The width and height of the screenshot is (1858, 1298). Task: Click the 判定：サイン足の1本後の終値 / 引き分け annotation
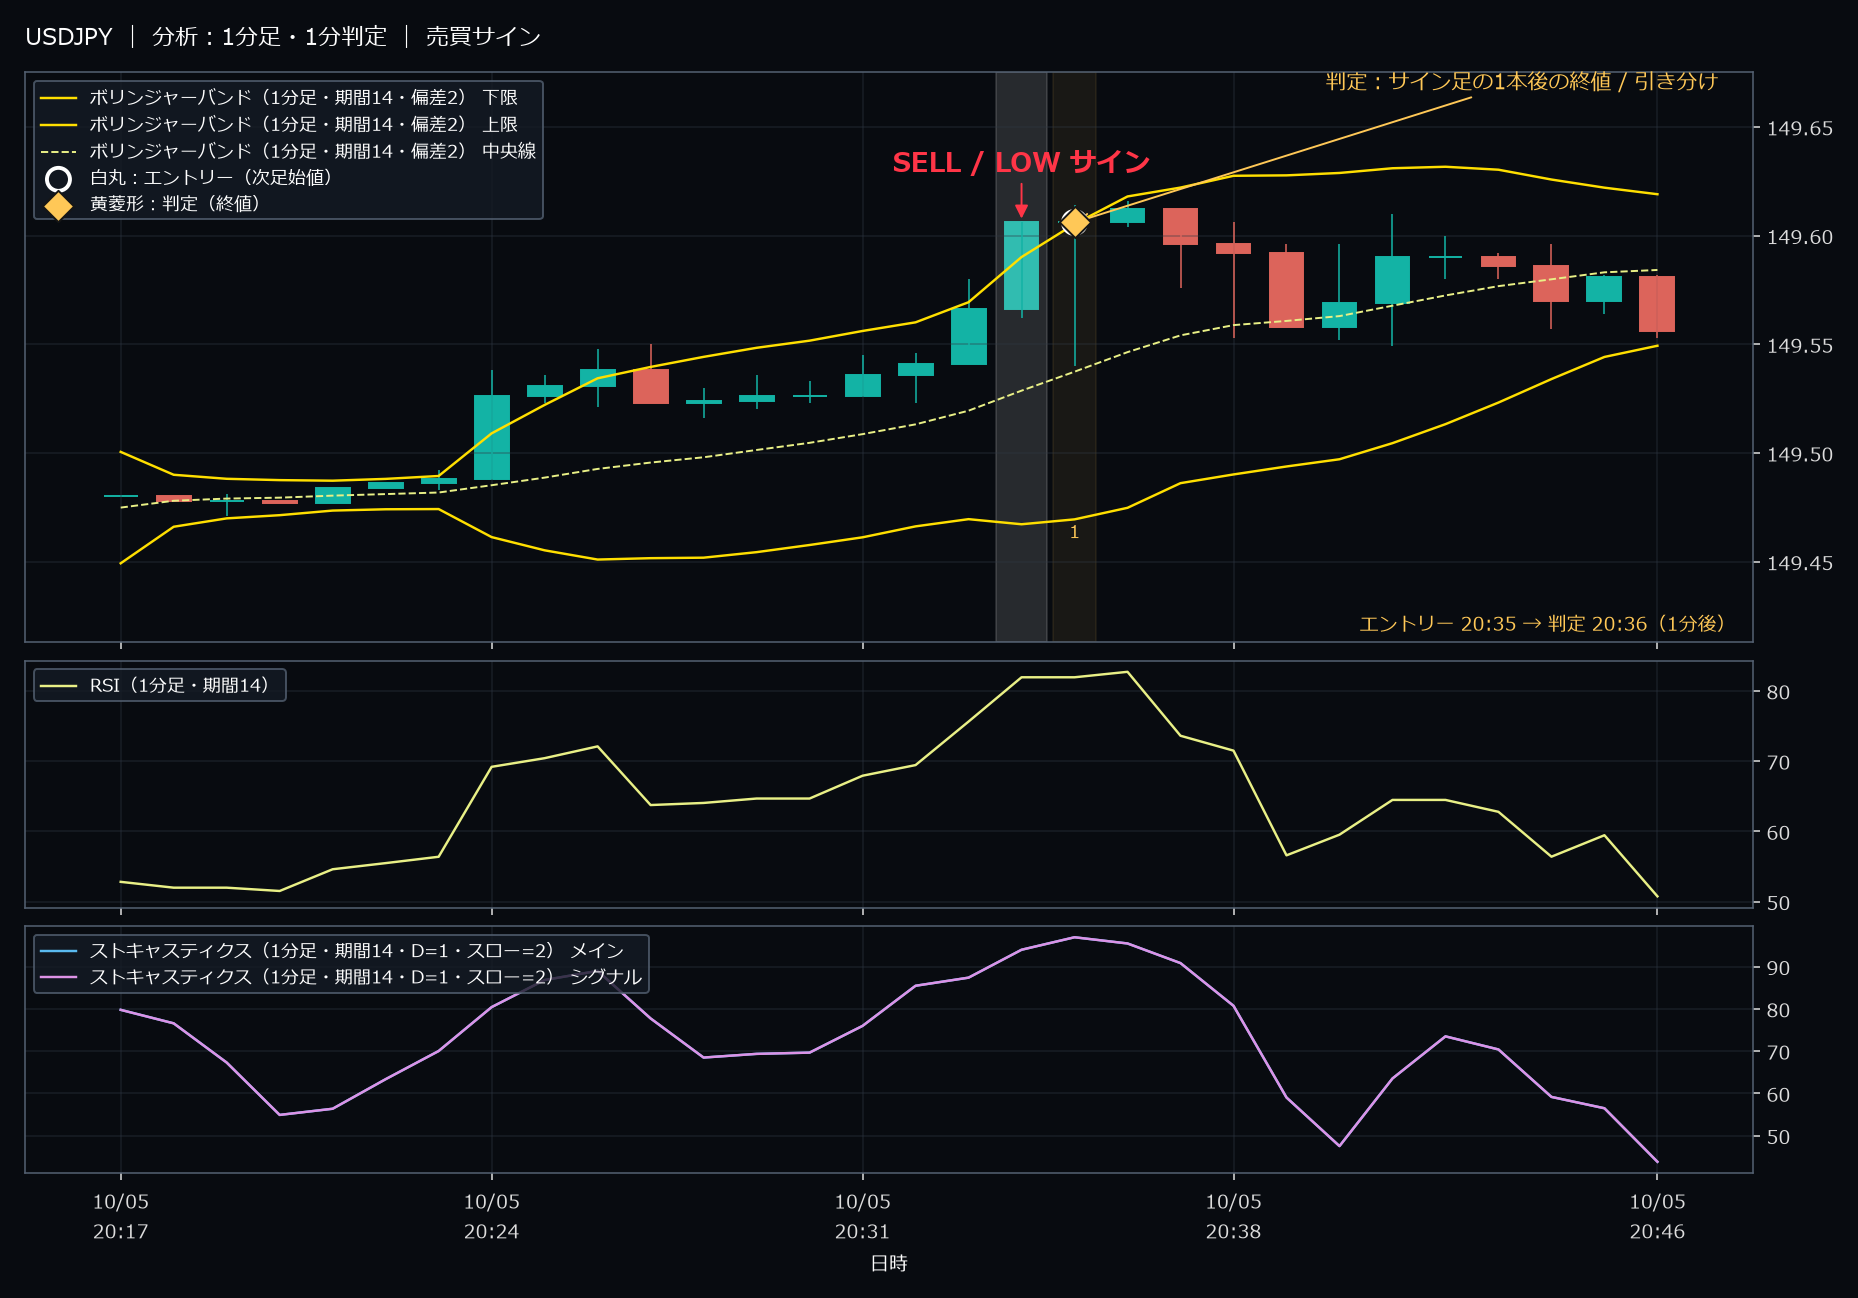pos(1521,81)
